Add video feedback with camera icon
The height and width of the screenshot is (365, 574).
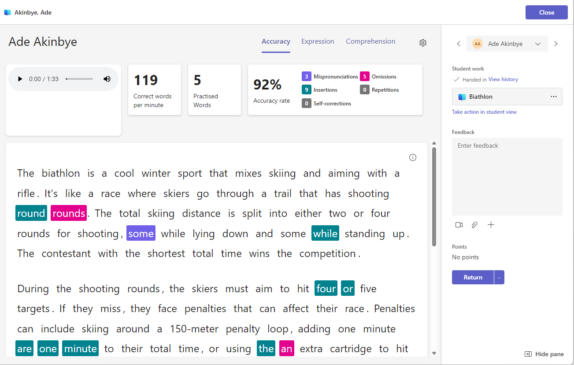pos(459,225)
